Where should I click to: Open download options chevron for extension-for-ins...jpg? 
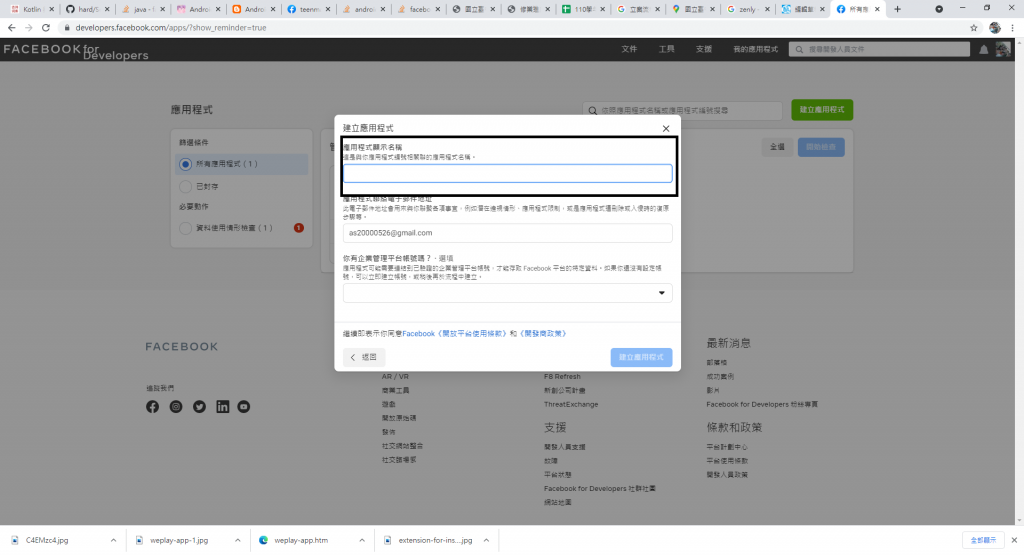click(x=486, y=541)
